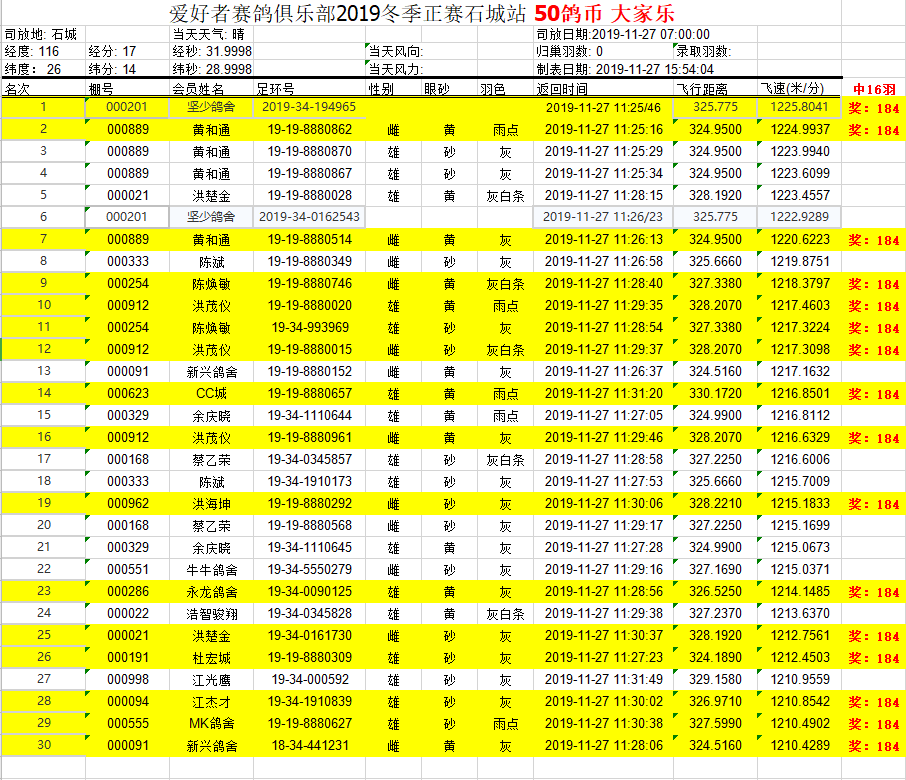906x780 pixels.
Task: Select speed value 1210.4289 in rank 30
Action: pyautogui.click(x=800, y=745)
